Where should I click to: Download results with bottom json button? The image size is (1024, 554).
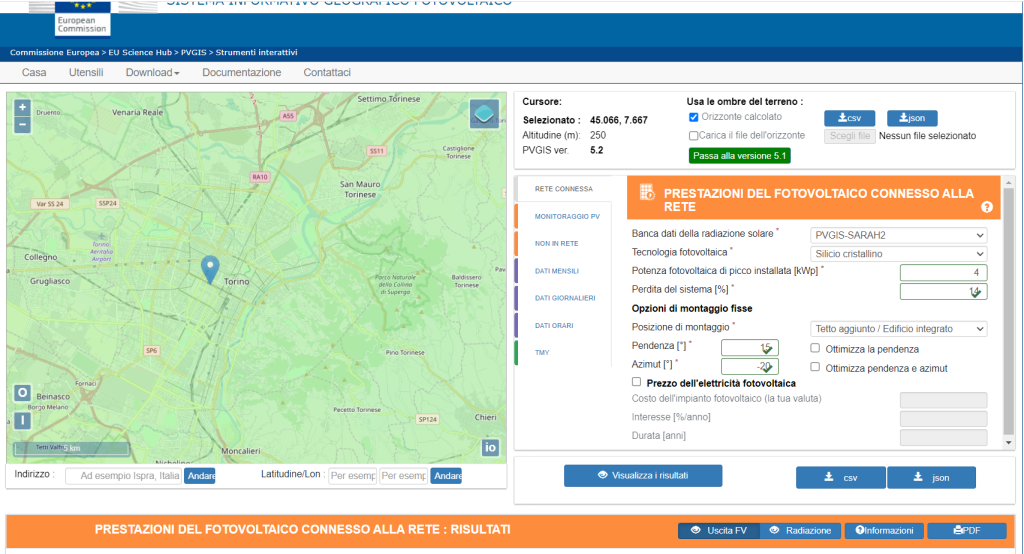pyautogui.click(x=931, y=478)
